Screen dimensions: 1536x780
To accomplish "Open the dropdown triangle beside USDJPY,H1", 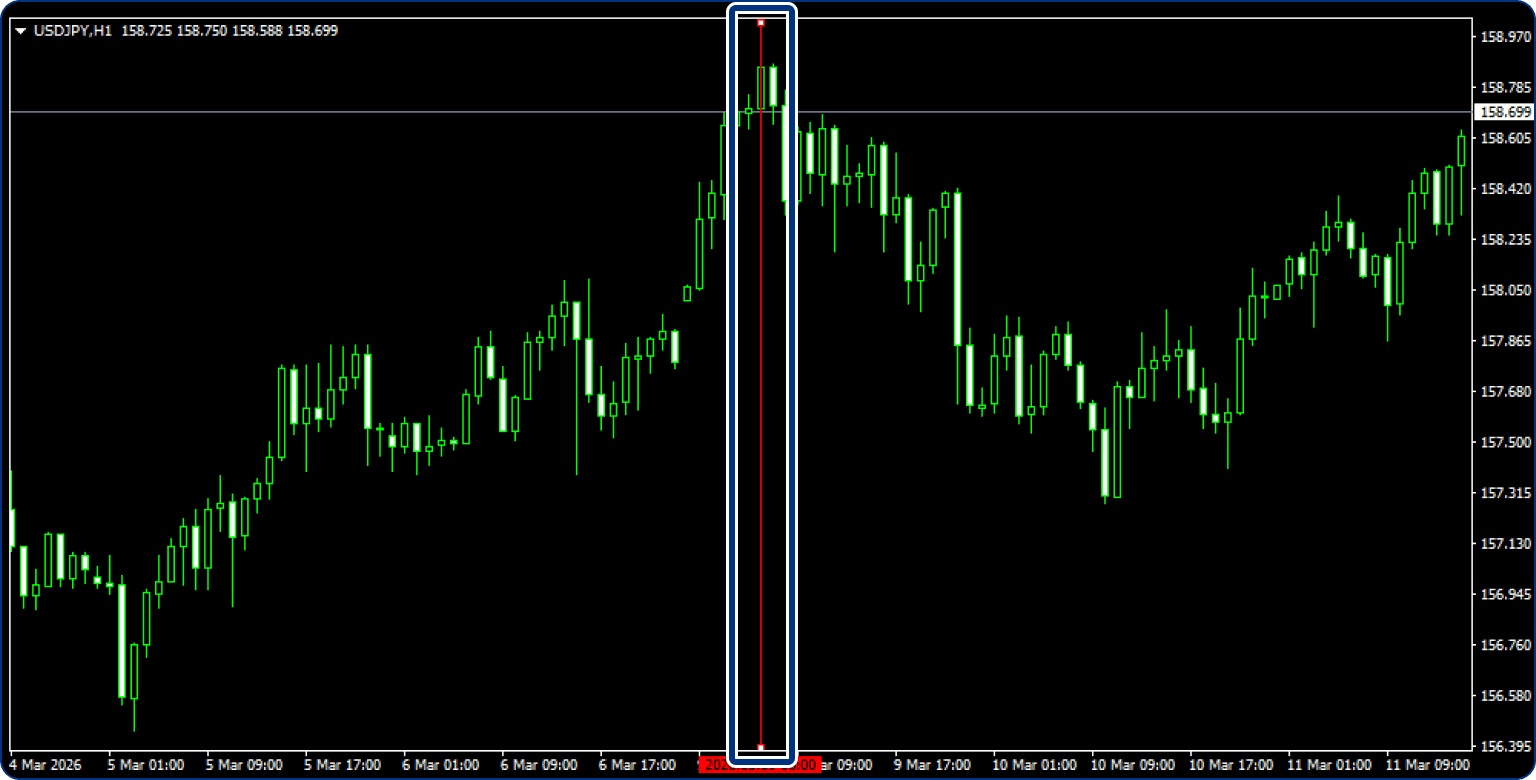I will 20,31.
